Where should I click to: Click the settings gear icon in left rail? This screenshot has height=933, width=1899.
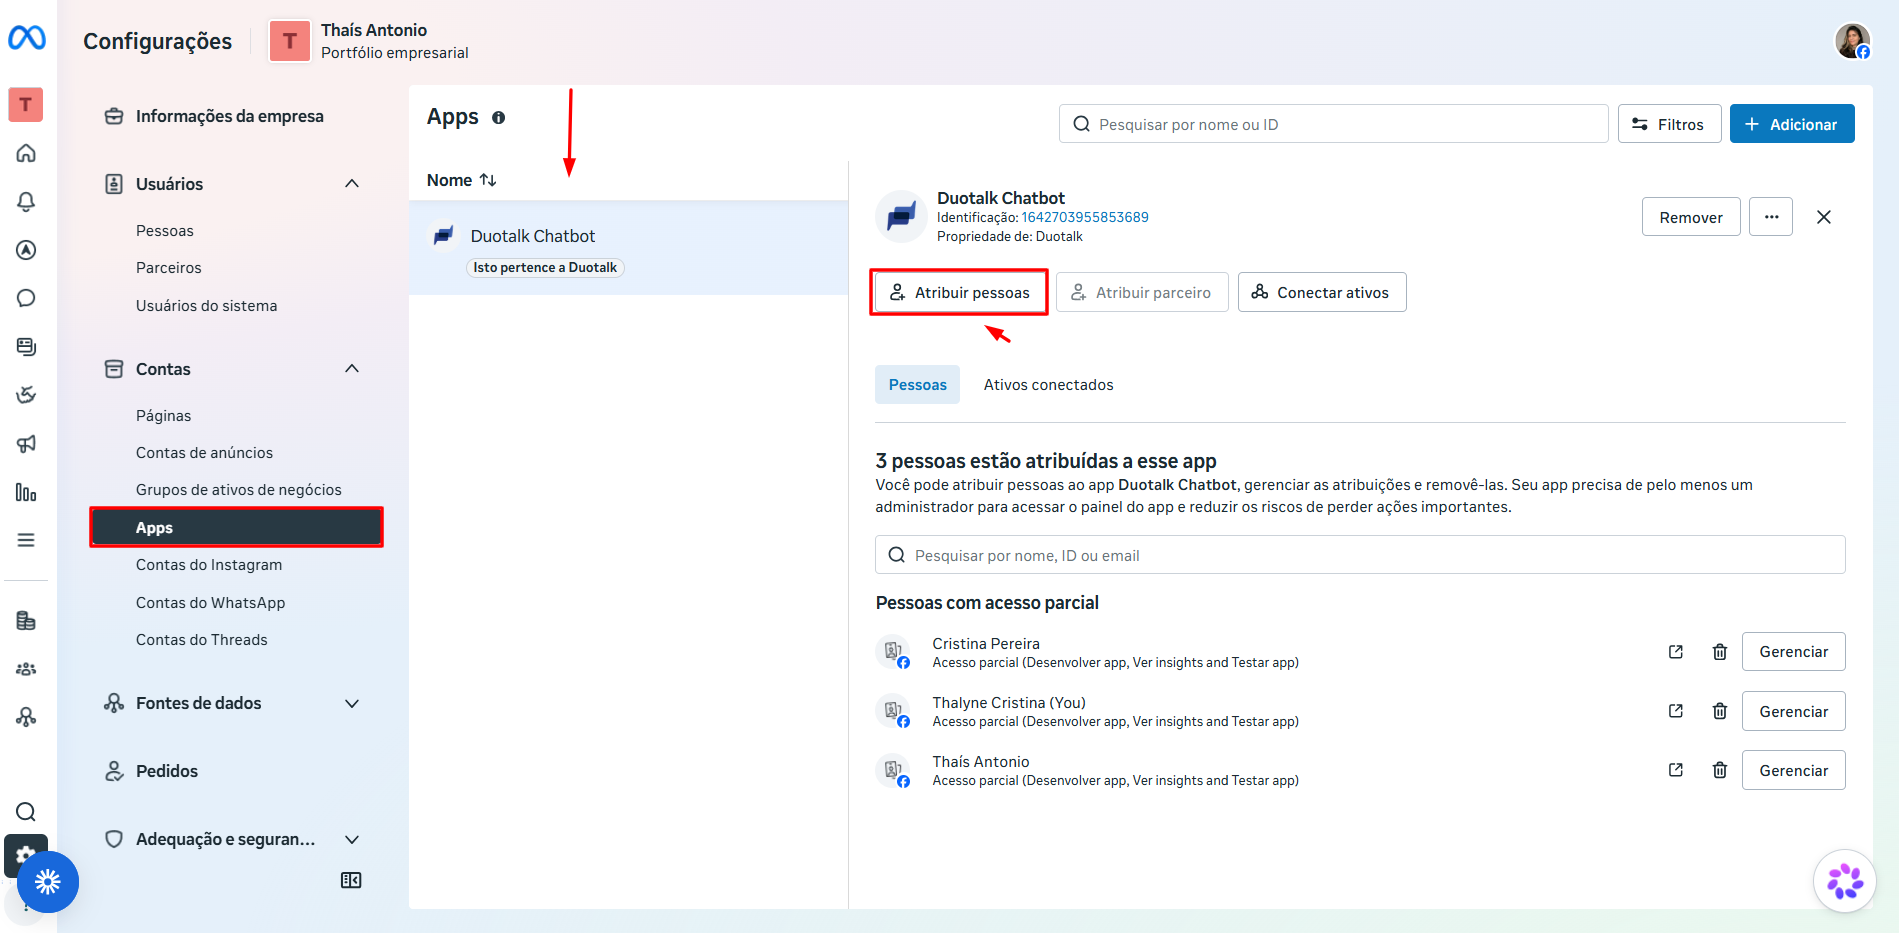pyautogui.click(x=26, y=854)
